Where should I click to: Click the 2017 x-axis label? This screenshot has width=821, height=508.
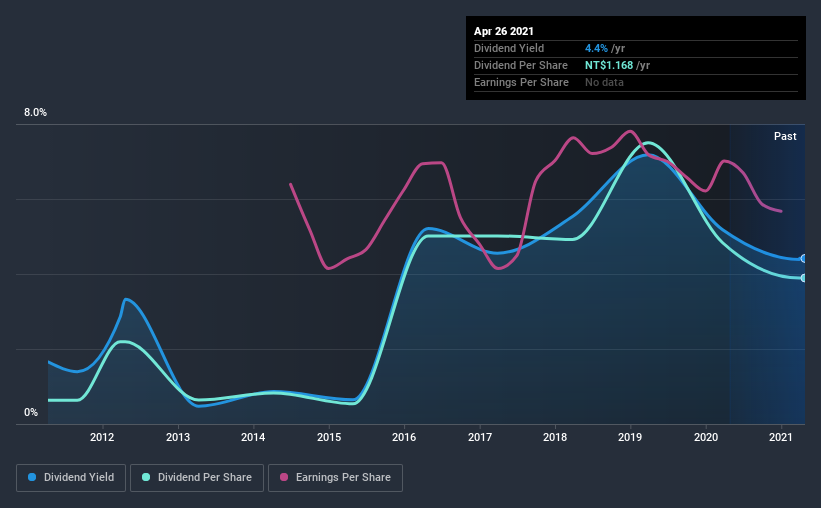[480, 437]
